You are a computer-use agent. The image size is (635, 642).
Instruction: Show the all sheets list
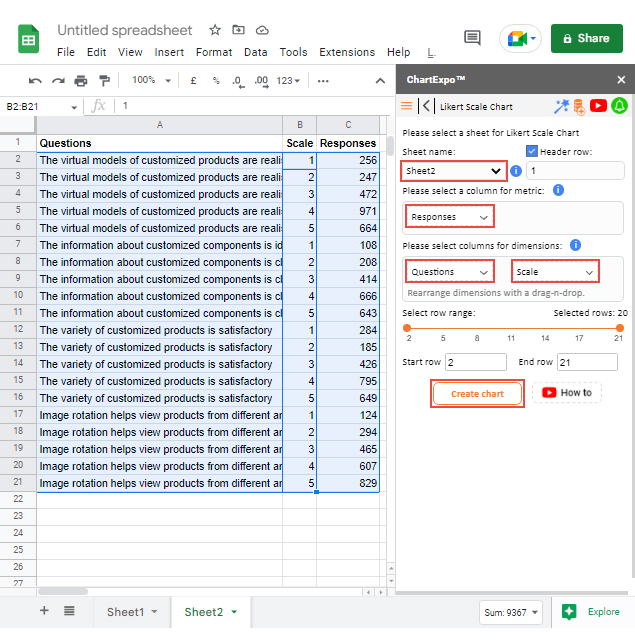tap(69, 611)
